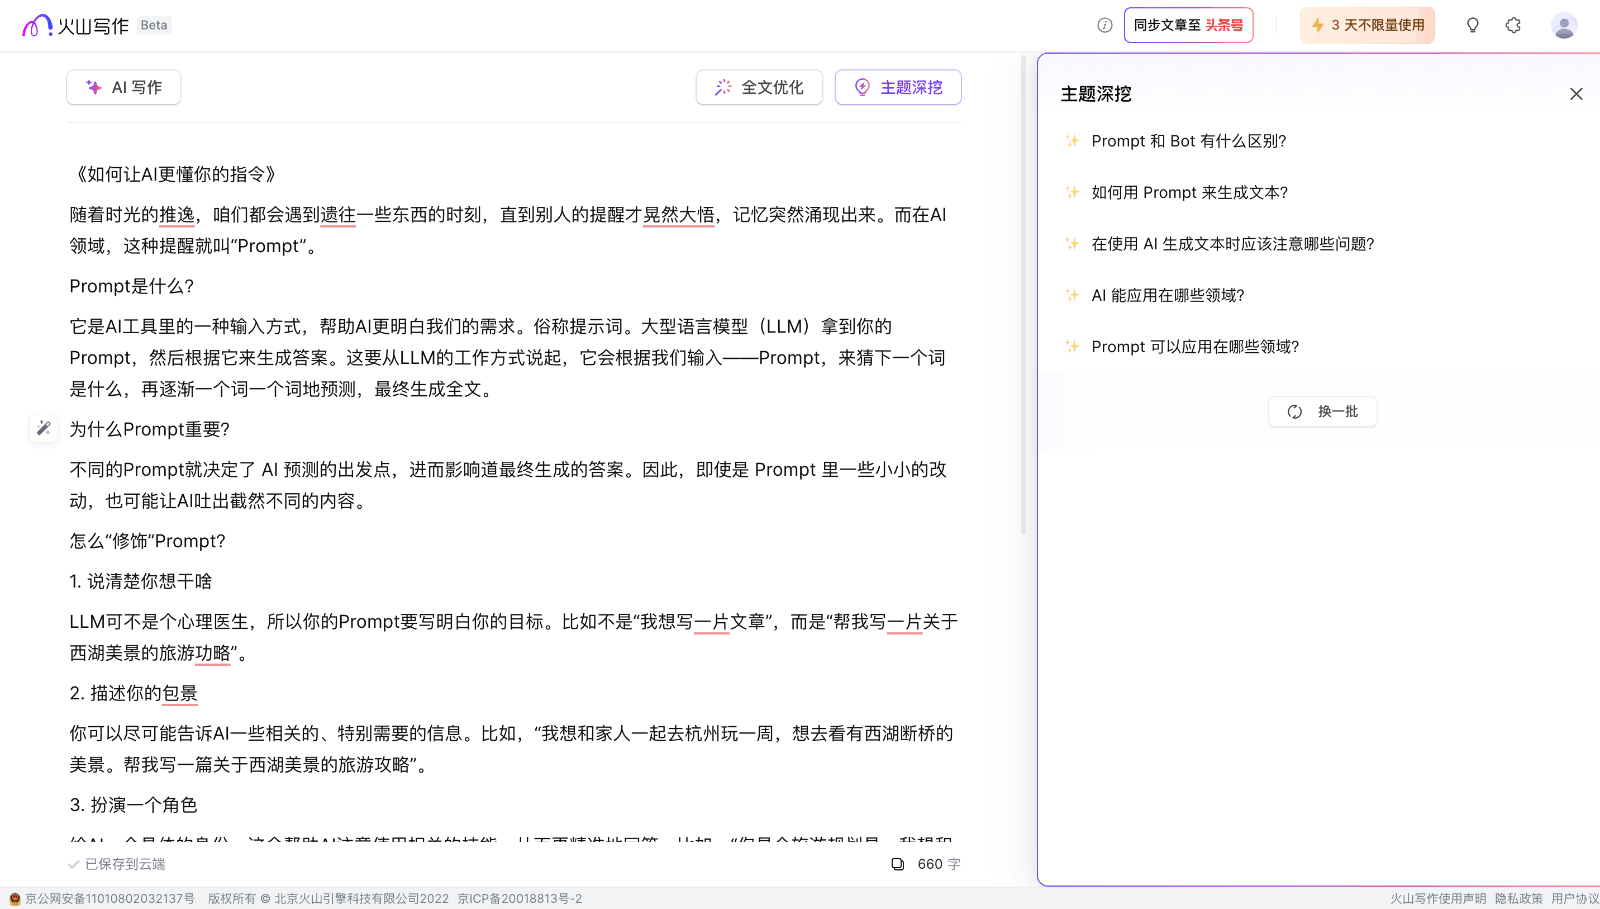Click the 全文优化 button
The image size is (1600, 909).
pos(759,87)
